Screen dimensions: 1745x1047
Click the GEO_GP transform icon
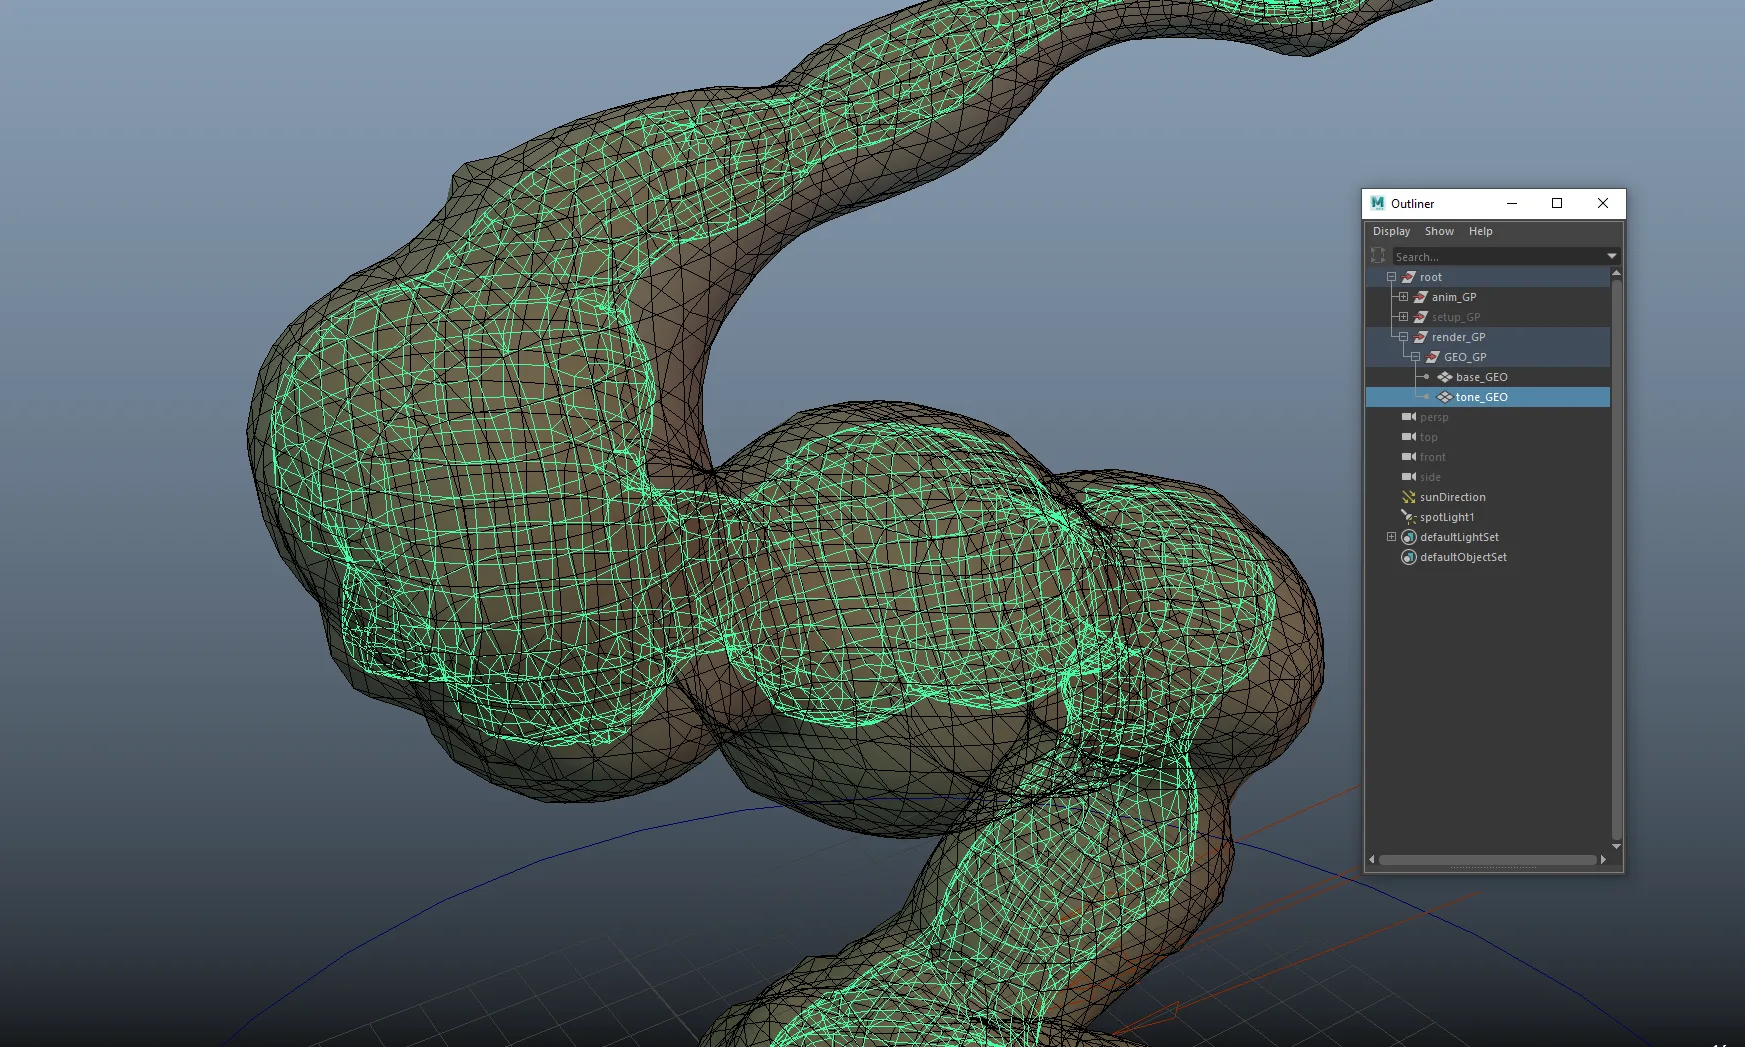pyautogui.click(x=1432, y=357)
